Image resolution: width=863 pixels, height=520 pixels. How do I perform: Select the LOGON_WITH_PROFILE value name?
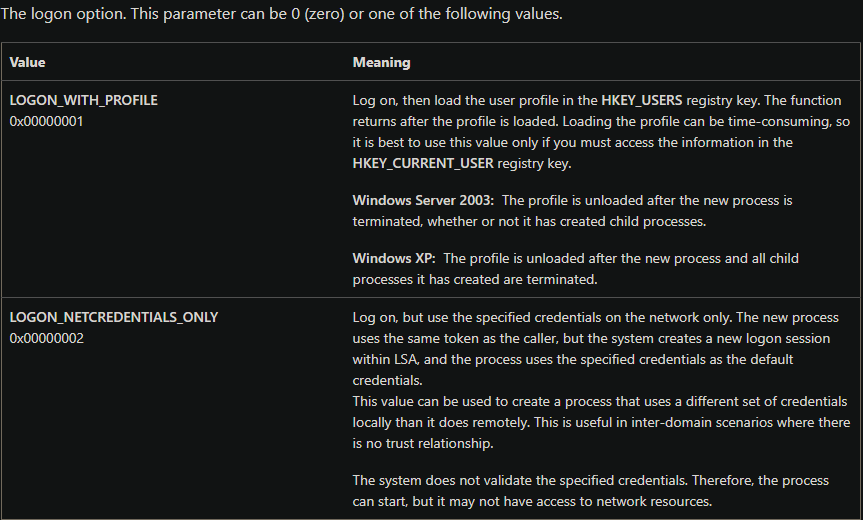83,101
